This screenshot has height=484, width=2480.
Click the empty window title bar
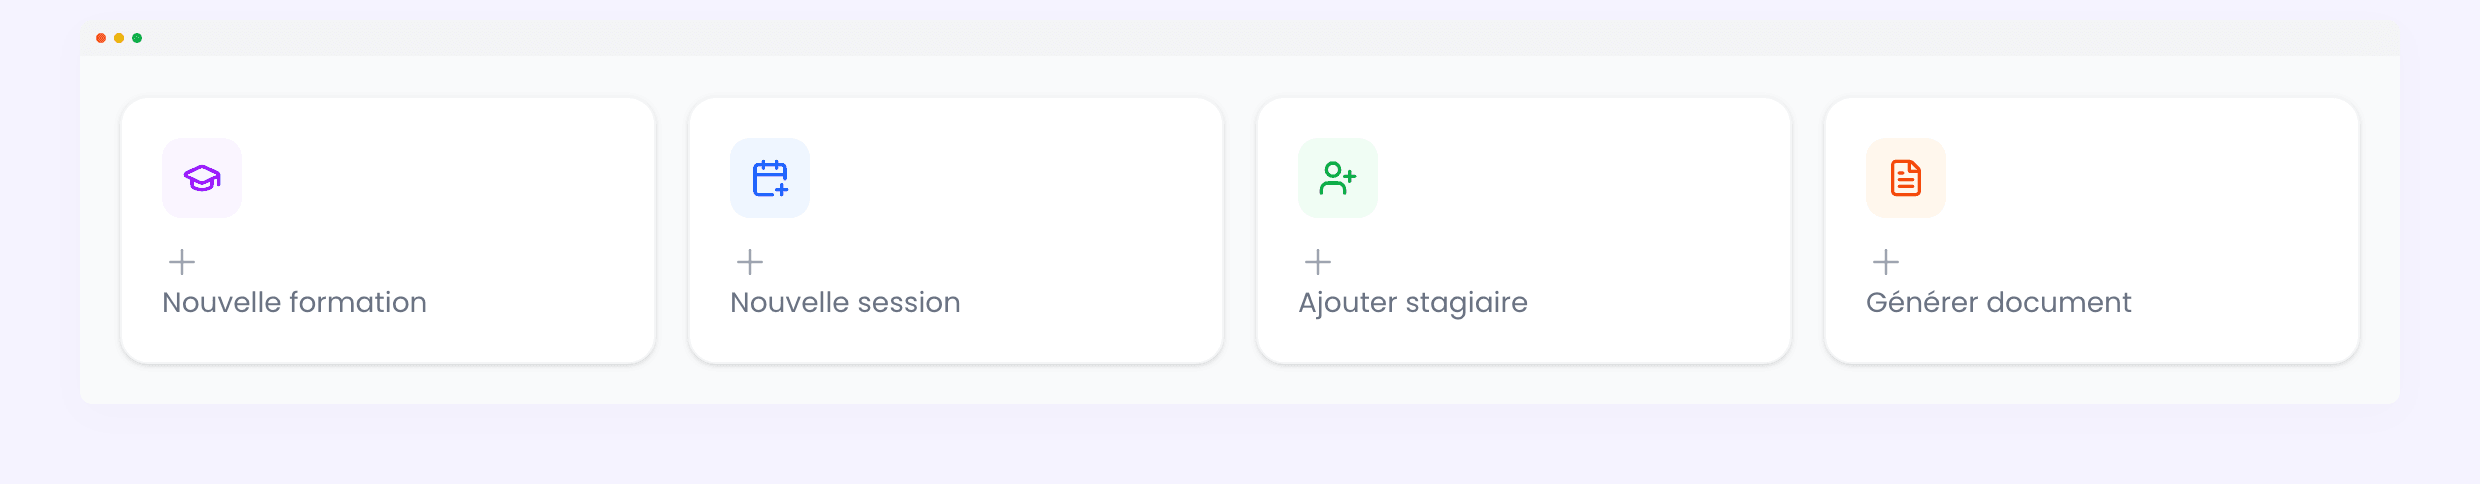coord(1240,38)
